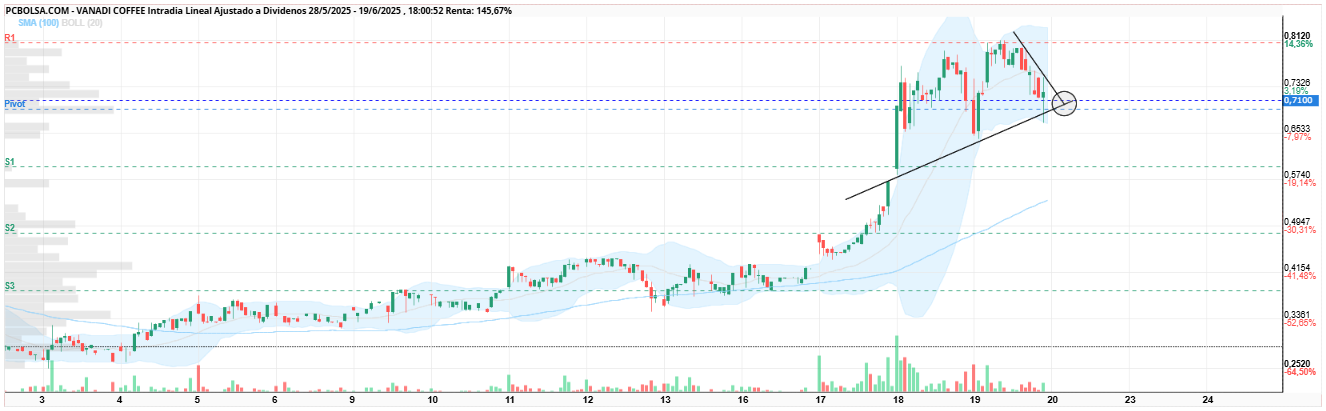Click the R1 resistance level label

(x=9, y=37)
